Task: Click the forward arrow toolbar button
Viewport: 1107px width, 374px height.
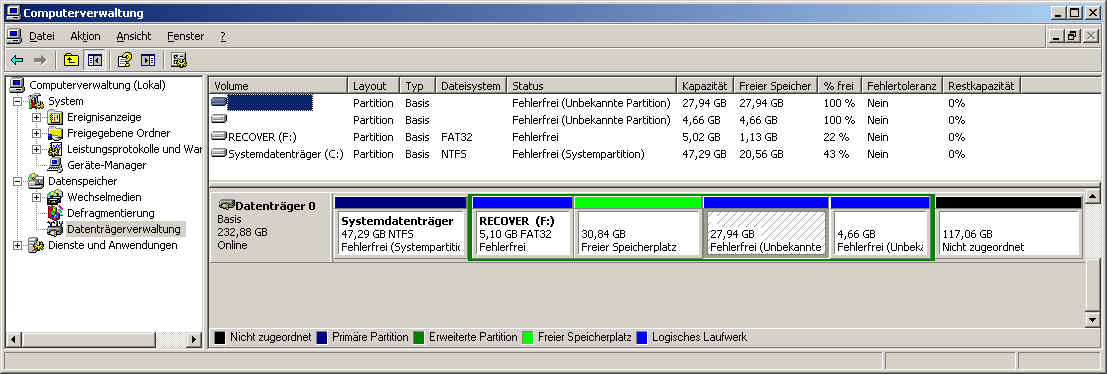Action: coord(40,61)
